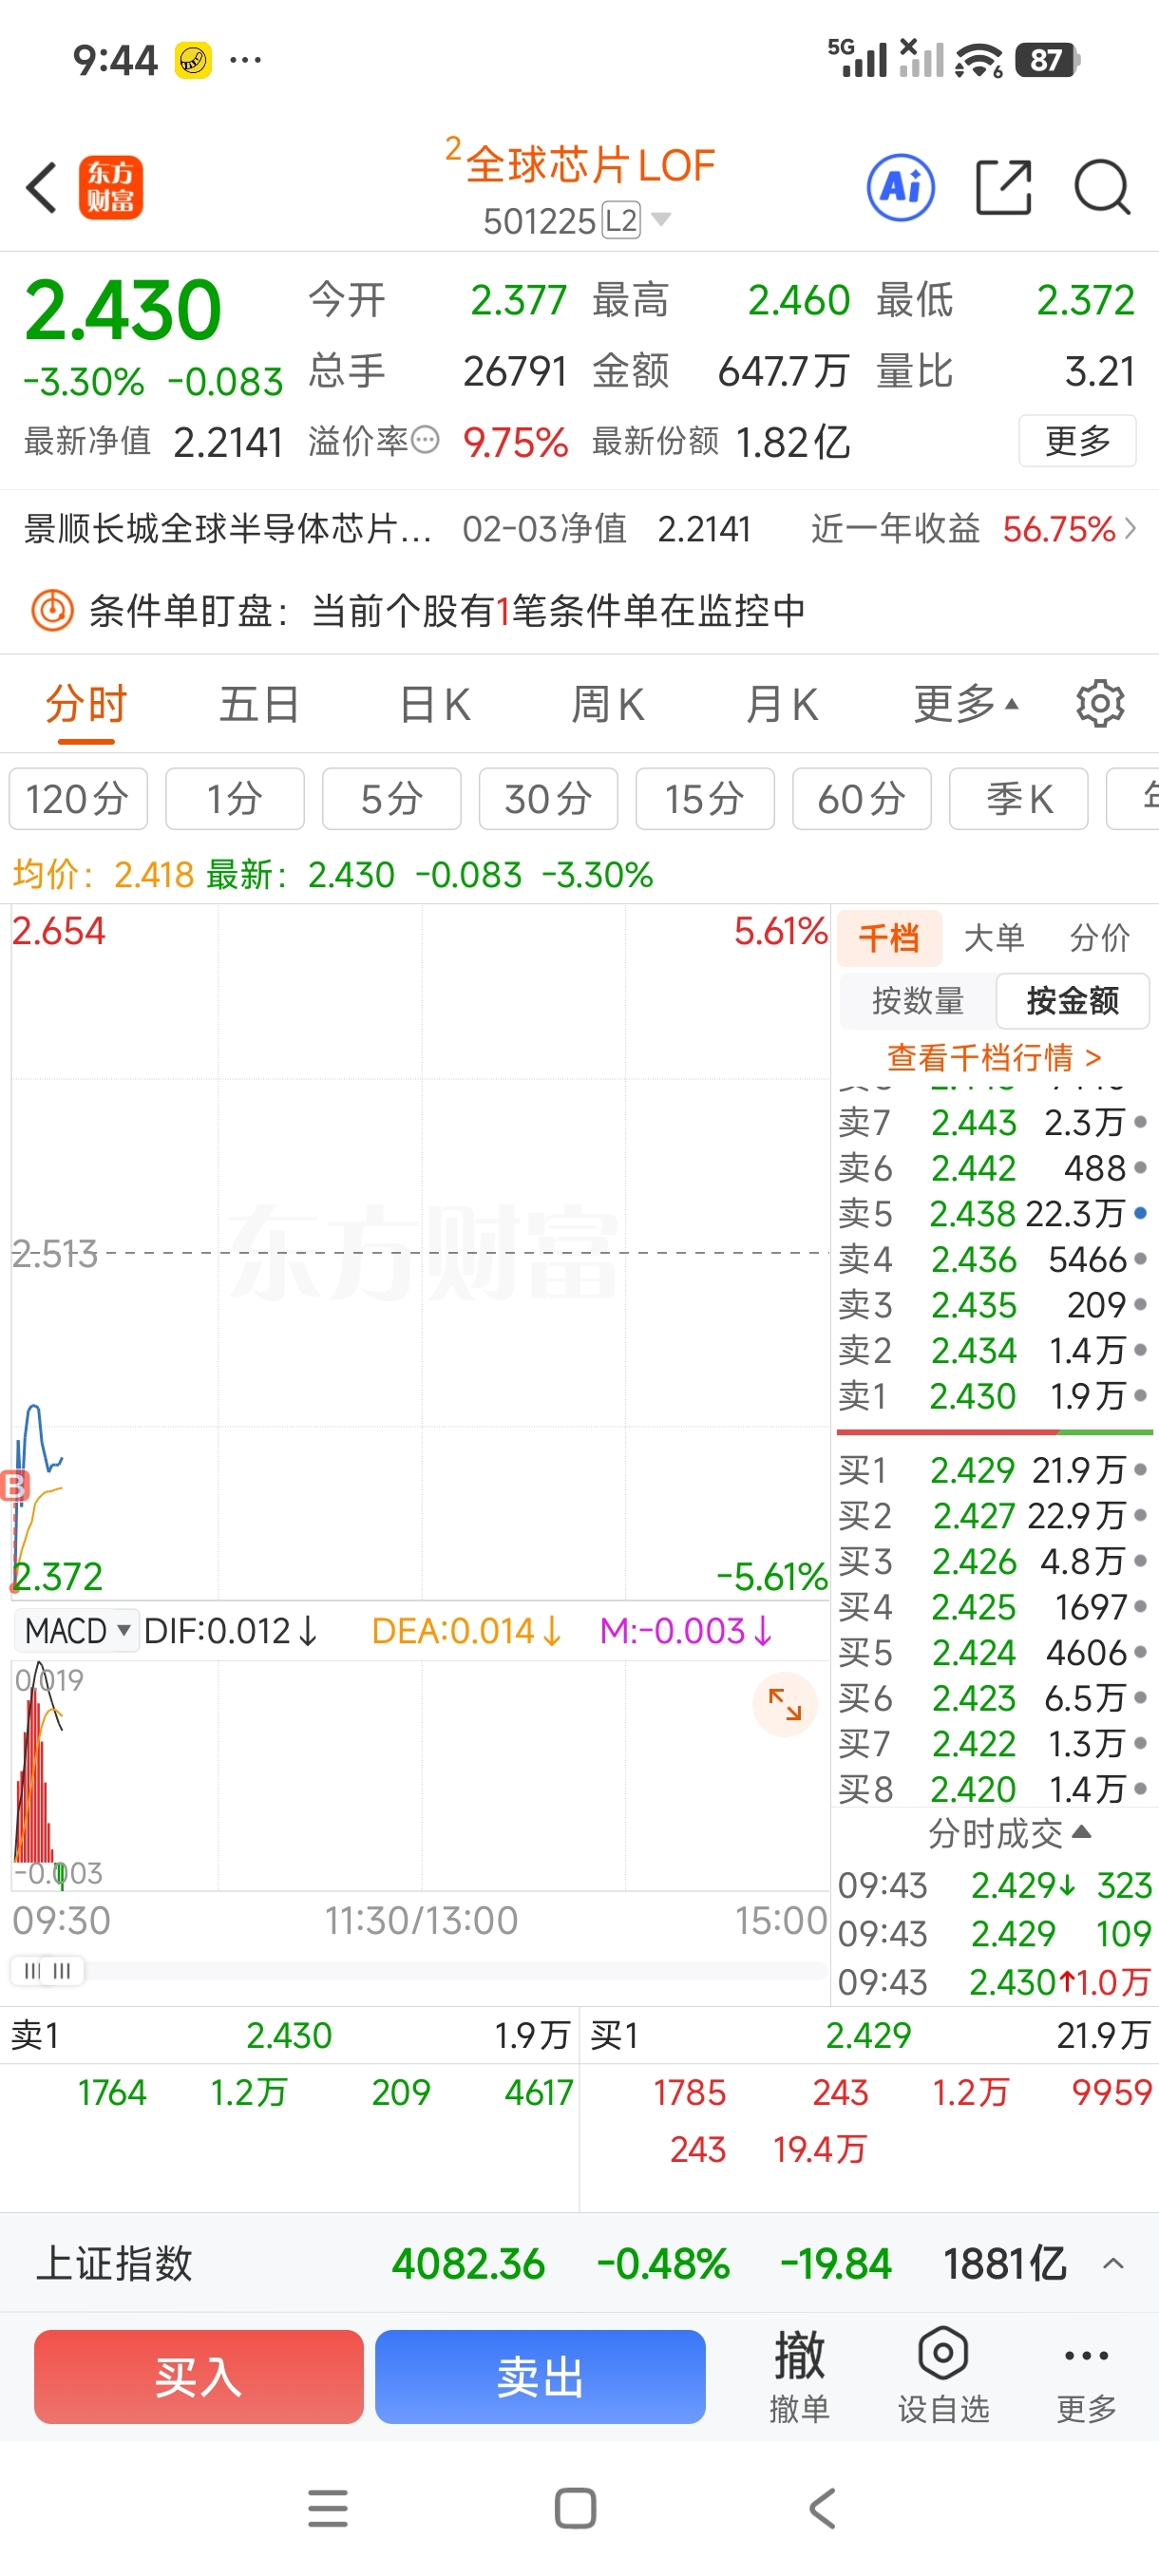Open chart settings gear icon

click(x=1100, y=704)
